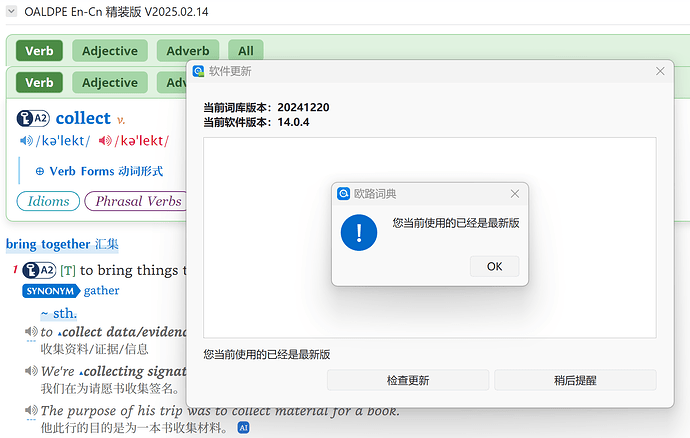
Task: Click the SYNONYM label tag
Action: 51,291
